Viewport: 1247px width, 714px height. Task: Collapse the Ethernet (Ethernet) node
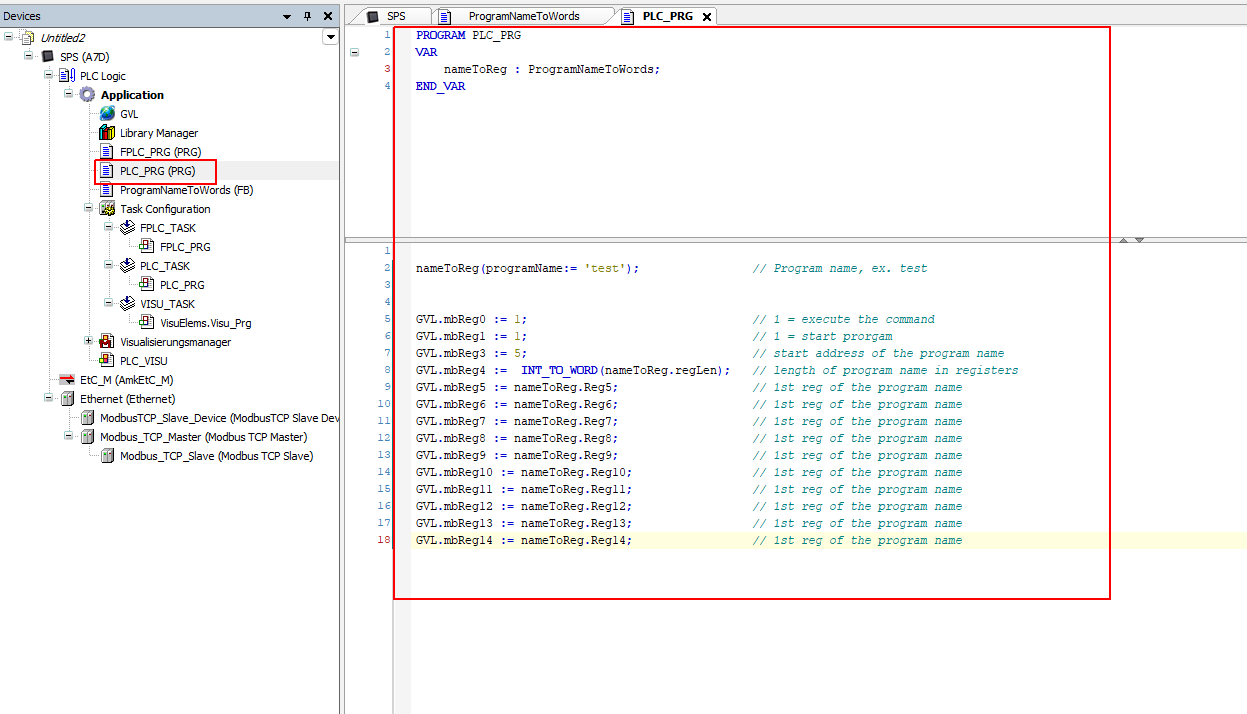[x=50, y=398]
